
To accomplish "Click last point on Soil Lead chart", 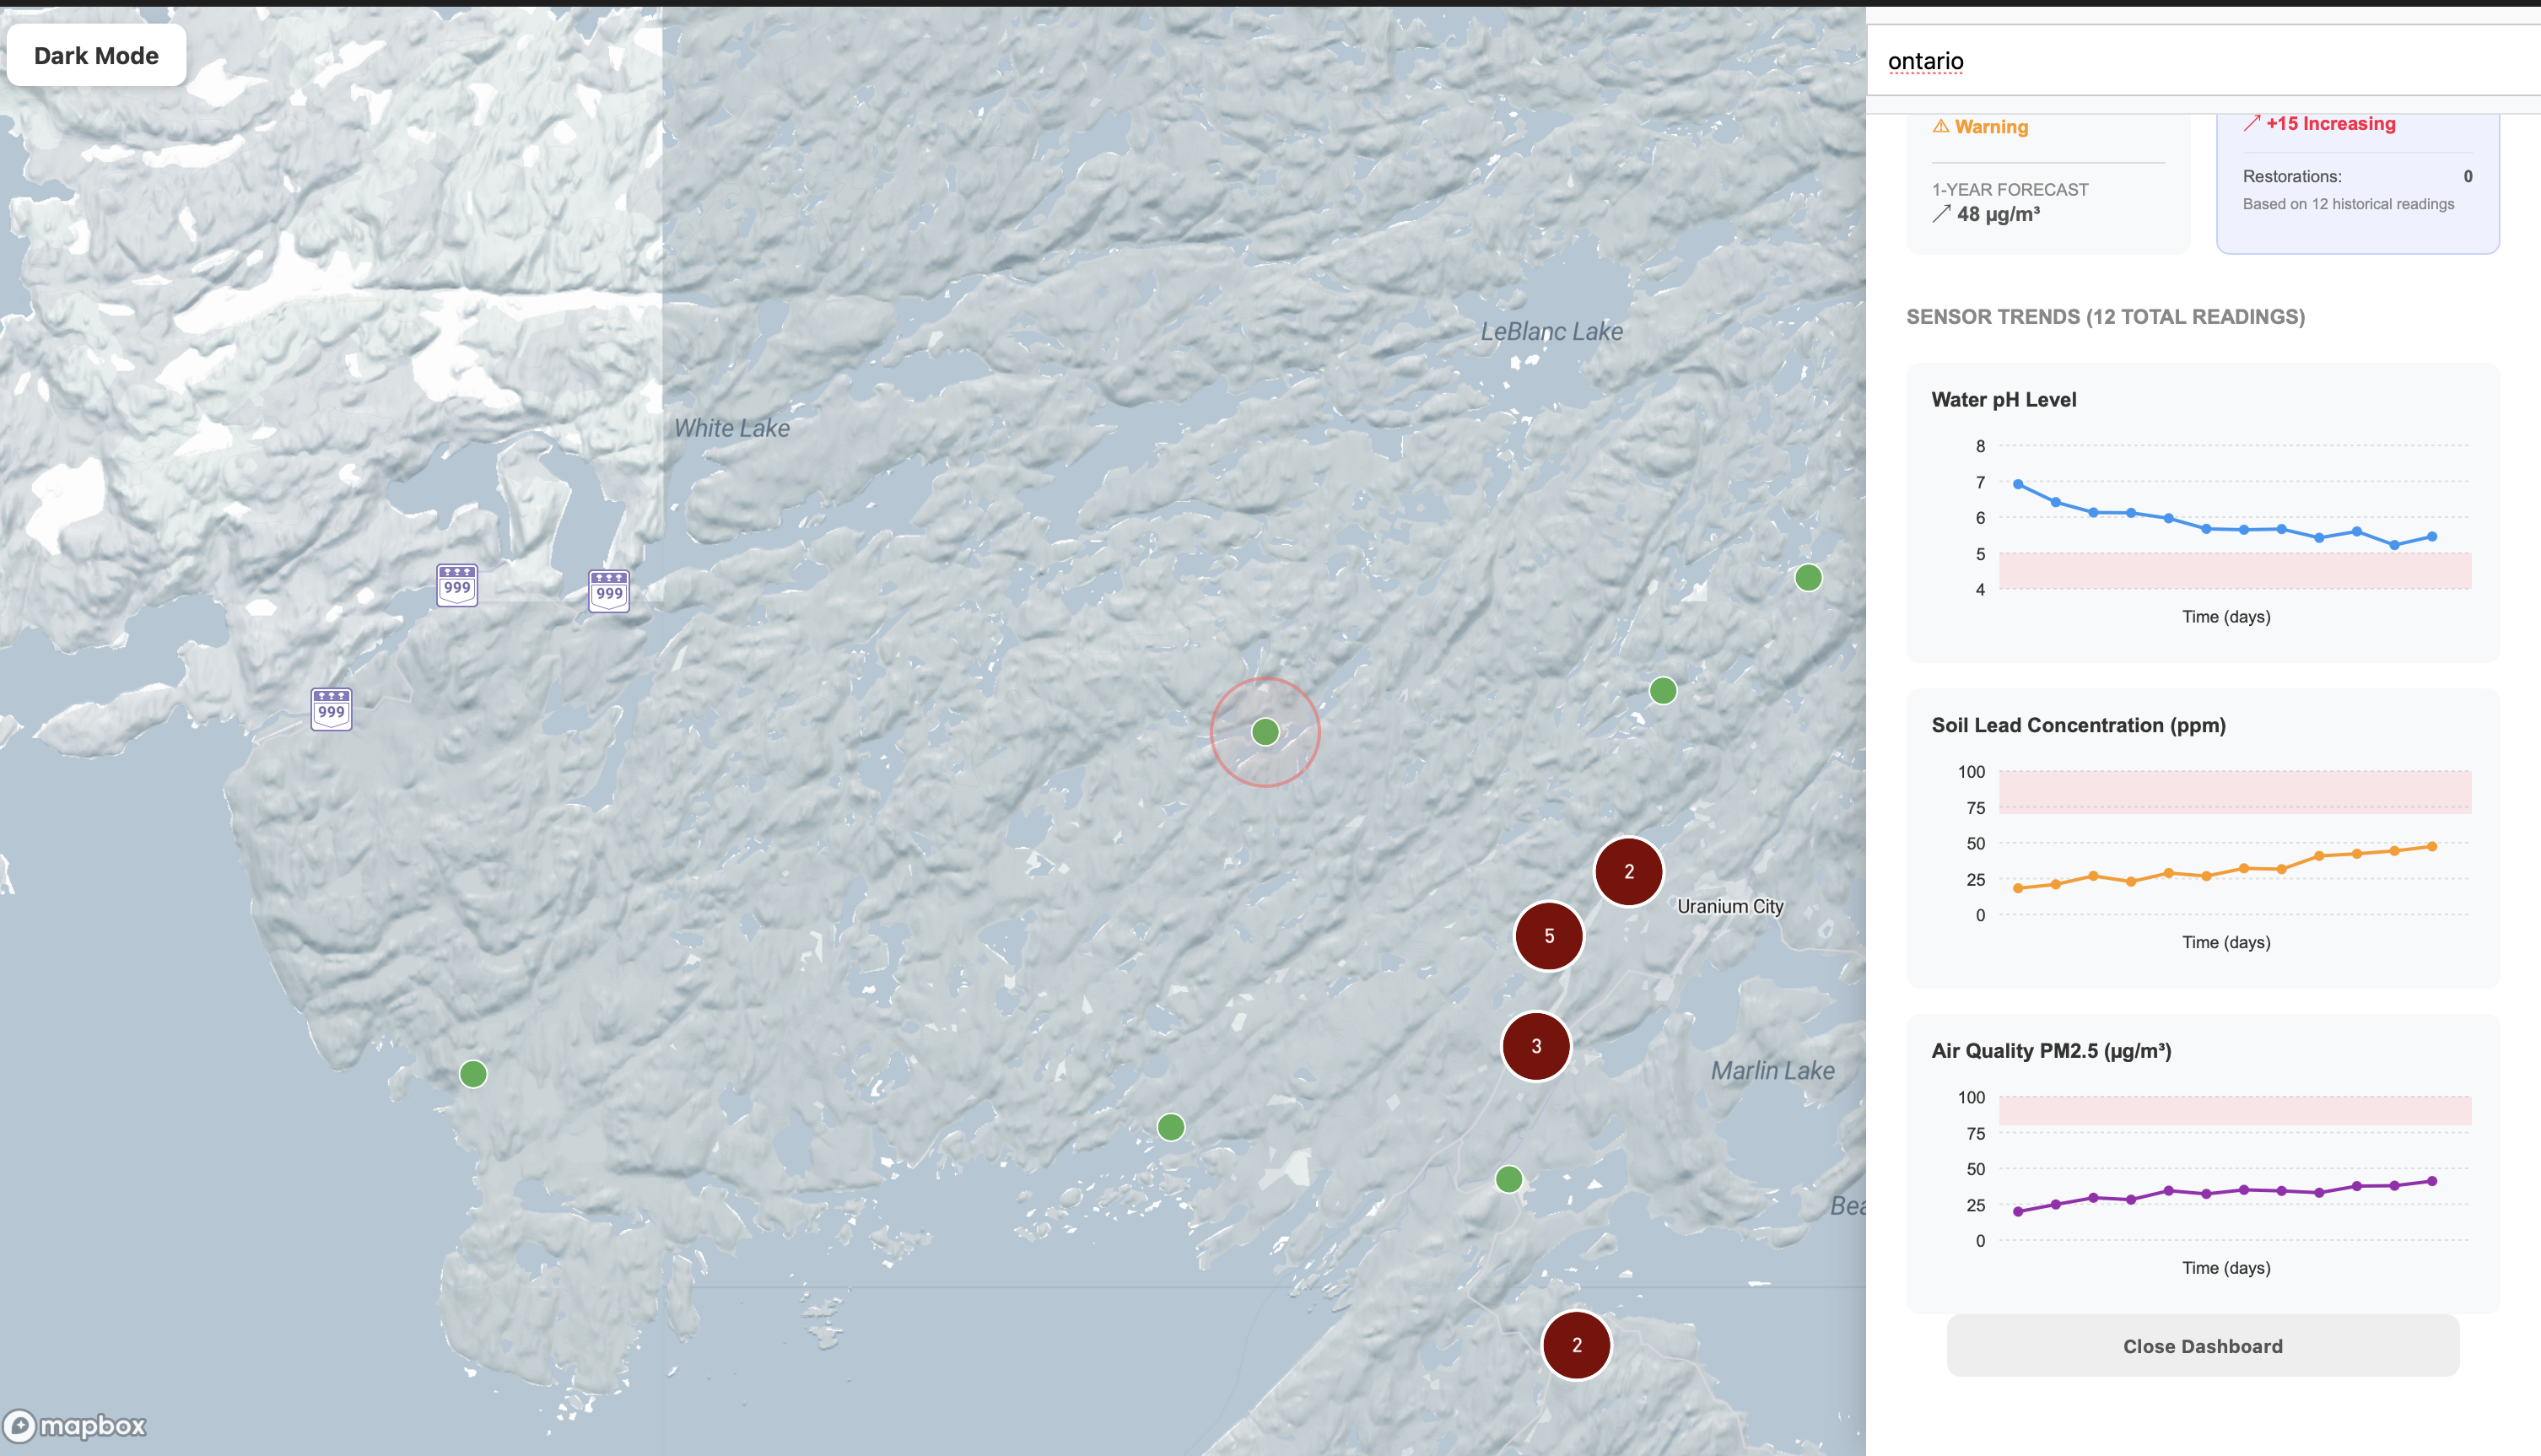I will pos(2432,846).
